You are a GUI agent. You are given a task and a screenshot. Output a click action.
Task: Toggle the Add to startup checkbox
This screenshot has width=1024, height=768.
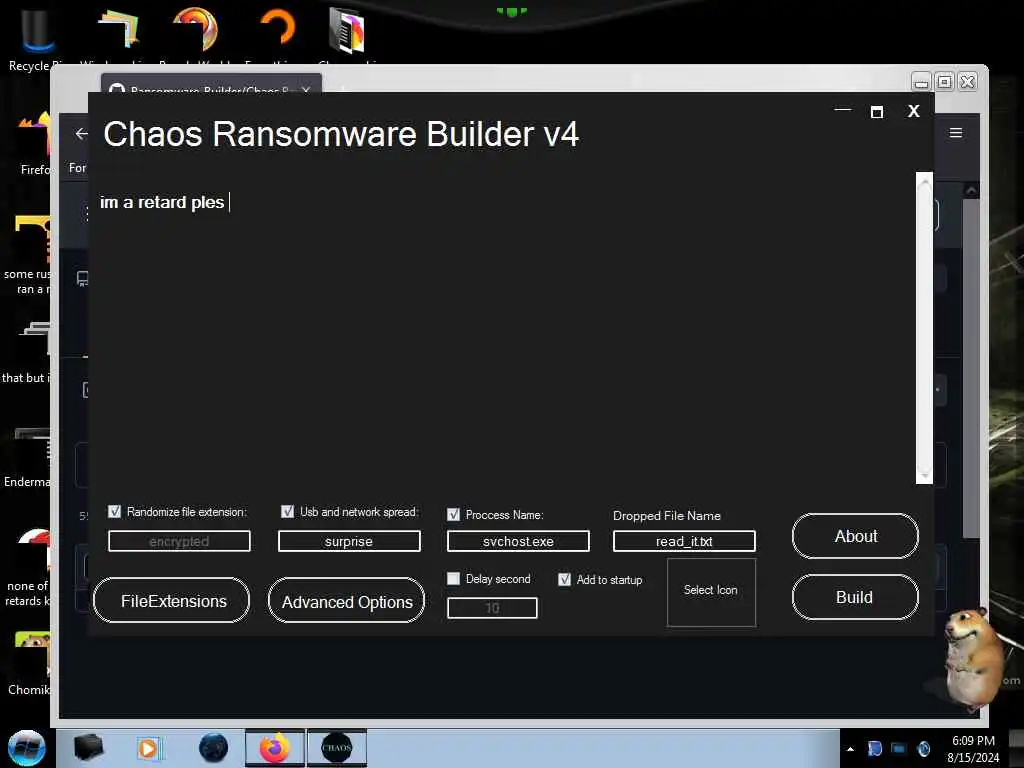click(564, 579)
